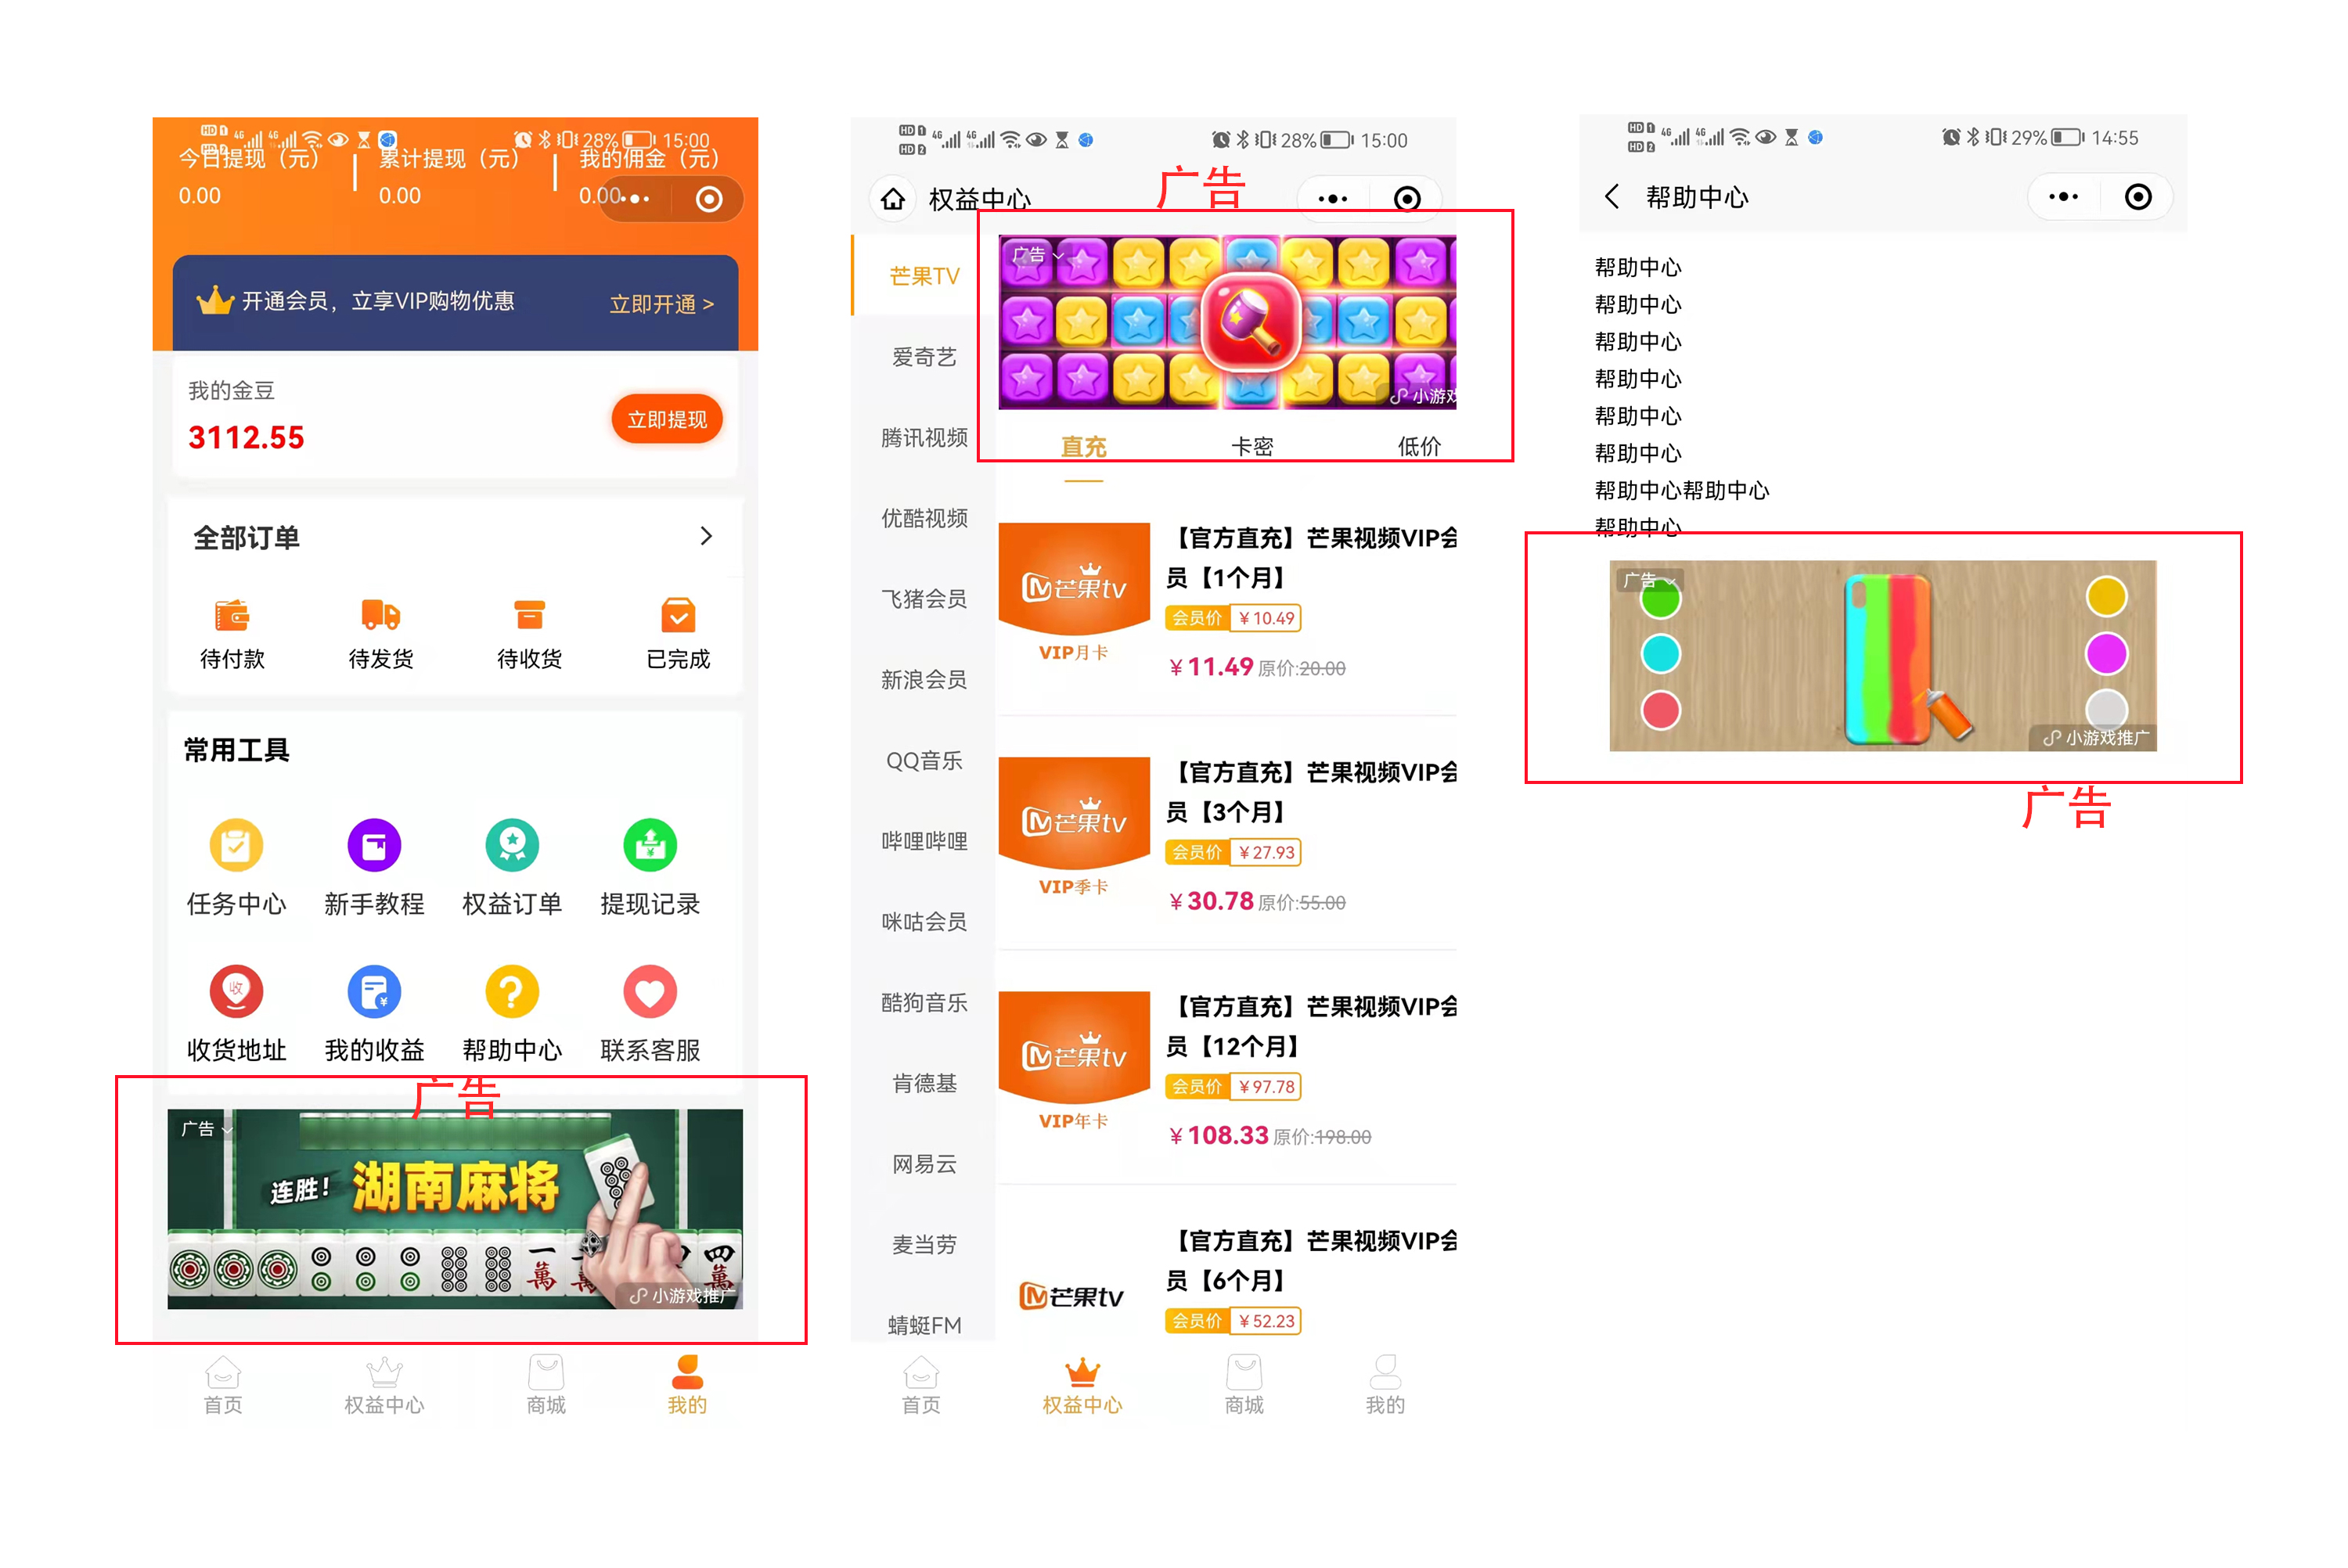Tap 湖南麻将 ad banner
Image resolution: width=2348 pixels, height=1568 pixels.
pyautogui.click(x=455, y=1209)
